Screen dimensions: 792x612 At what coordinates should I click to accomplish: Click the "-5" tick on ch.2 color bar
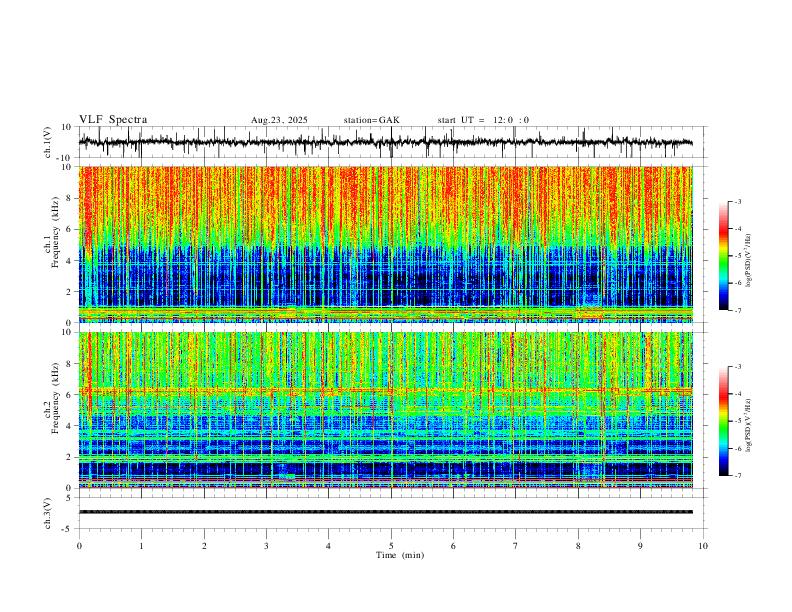pyautogui.click(x=738, y=421)
